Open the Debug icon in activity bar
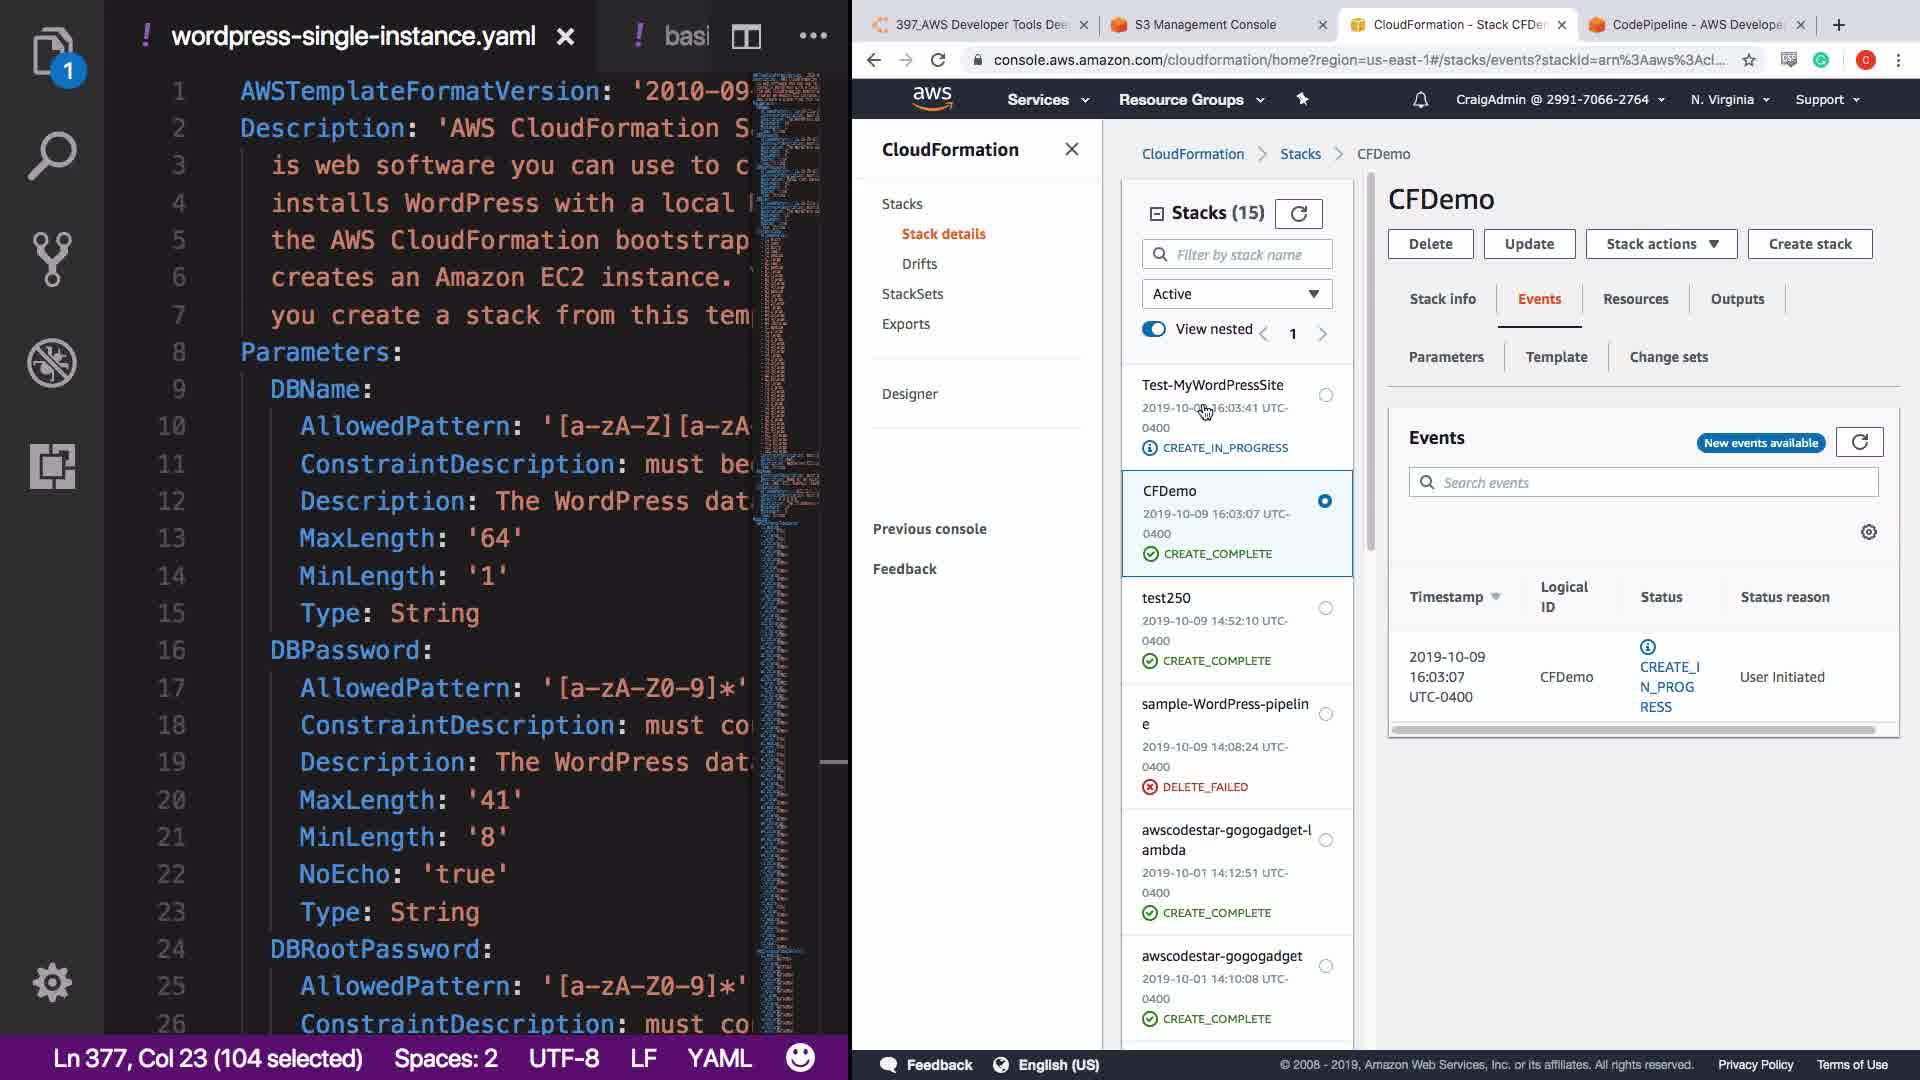 (52, 363)
